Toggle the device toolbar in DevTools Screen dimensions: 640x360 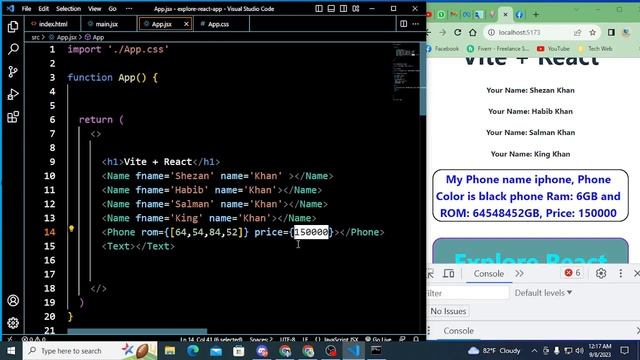coord(449,273)
